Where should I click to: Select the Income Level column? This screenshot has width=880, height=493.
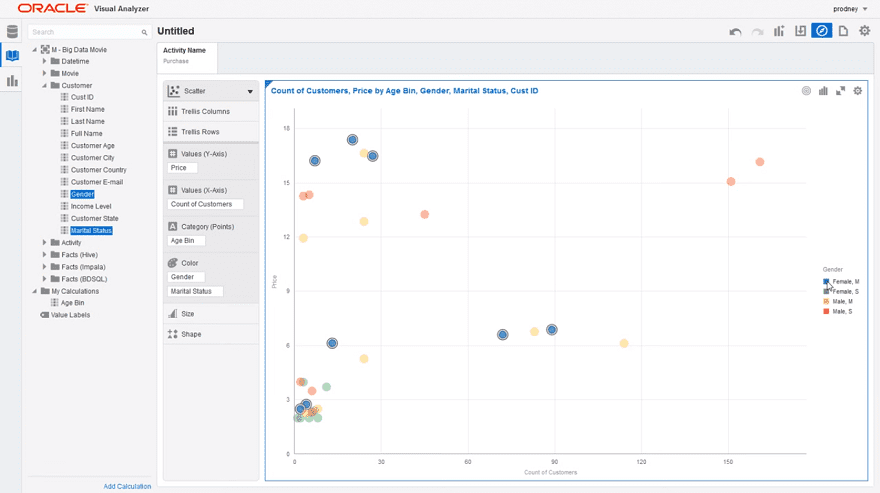point(91,206)
